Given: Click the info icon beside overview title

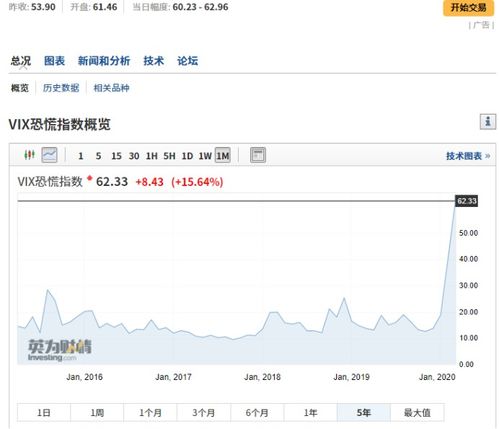Looking at the screenshot, I should coord(488,122).
